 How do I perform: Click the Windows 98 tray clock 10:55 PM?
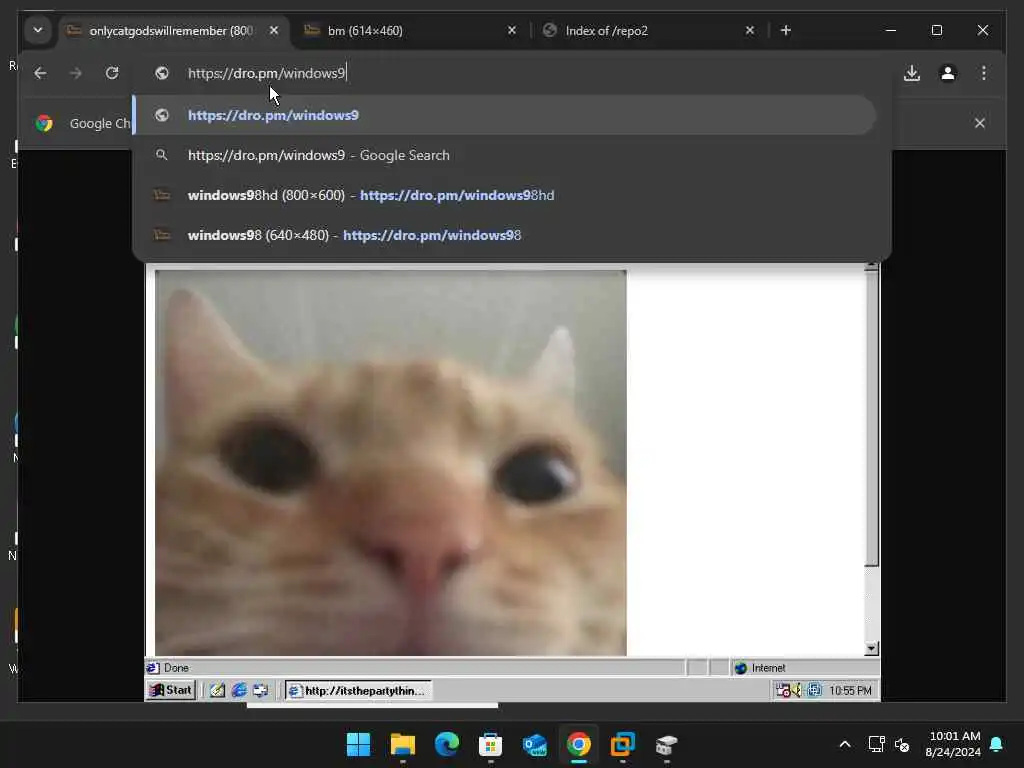pos(850,690)
